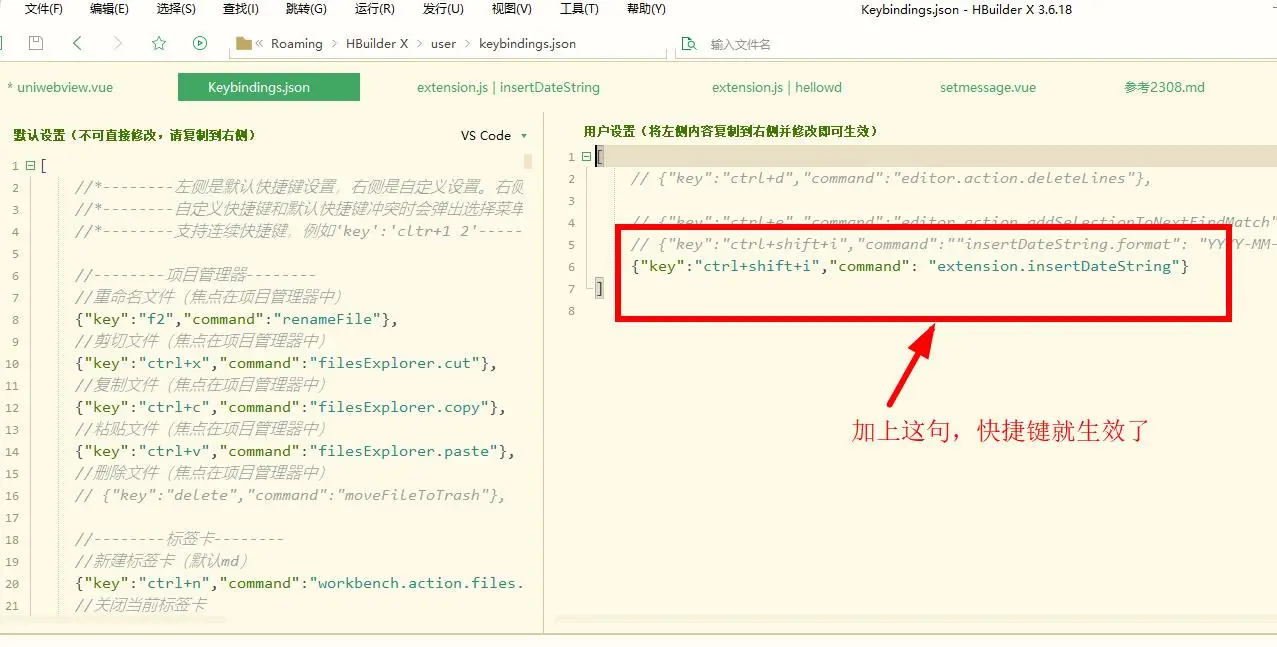Image resolution: width=1277 pixels, height=647 pixels.
Task: Collapse the user settings line 1 fold marker
Action: point(585,157)
